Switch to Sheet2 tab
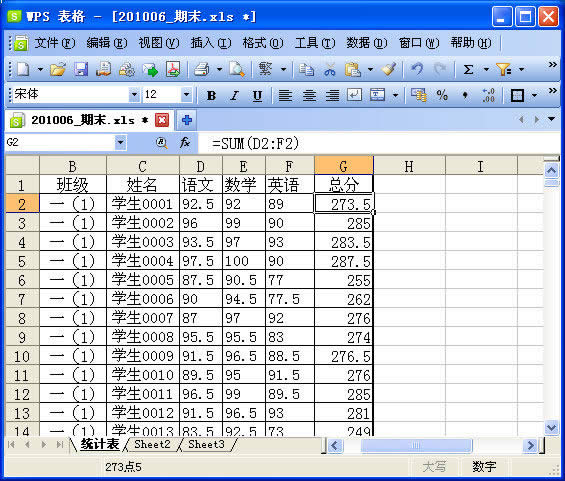Image resolution: width=565 pixels, height=481 pixels. tap(152, 444)
